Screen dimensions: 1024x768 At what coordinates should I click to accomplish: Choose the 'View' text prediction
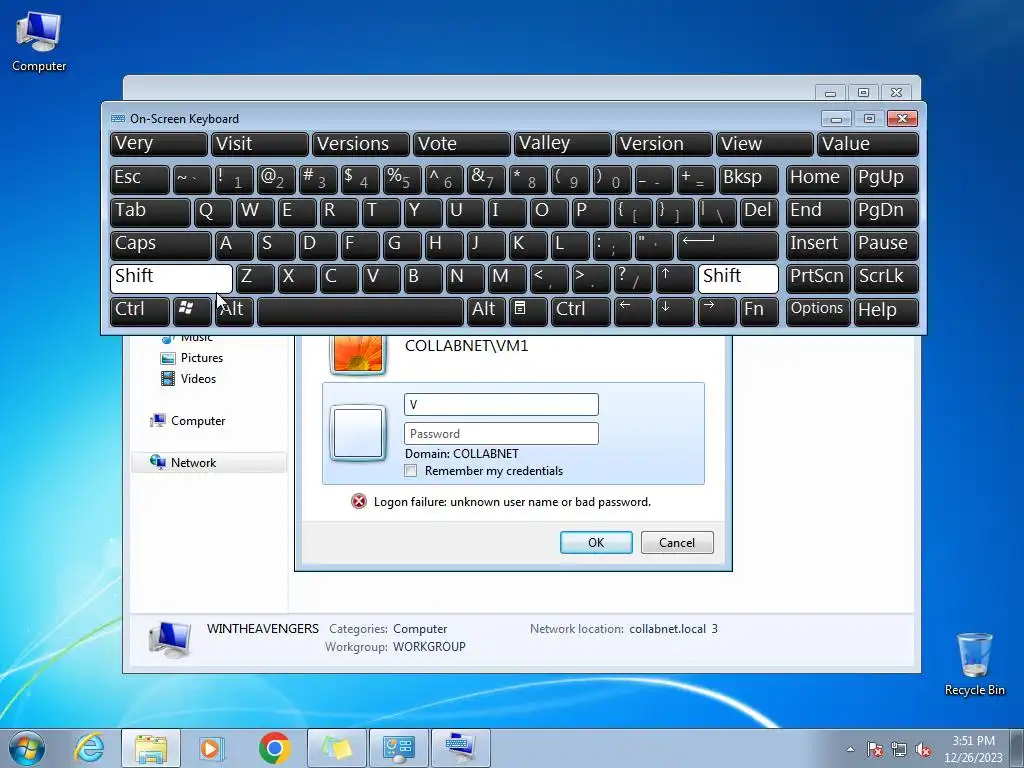pyautogui.click(x=765, y=144)
